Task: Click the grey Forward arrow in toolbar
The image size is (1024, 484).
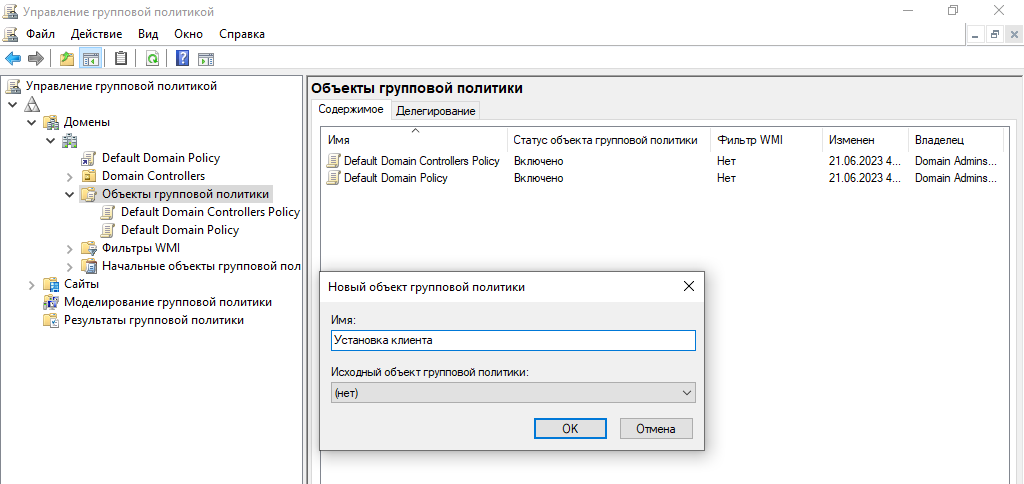Action: click(35, 59)
